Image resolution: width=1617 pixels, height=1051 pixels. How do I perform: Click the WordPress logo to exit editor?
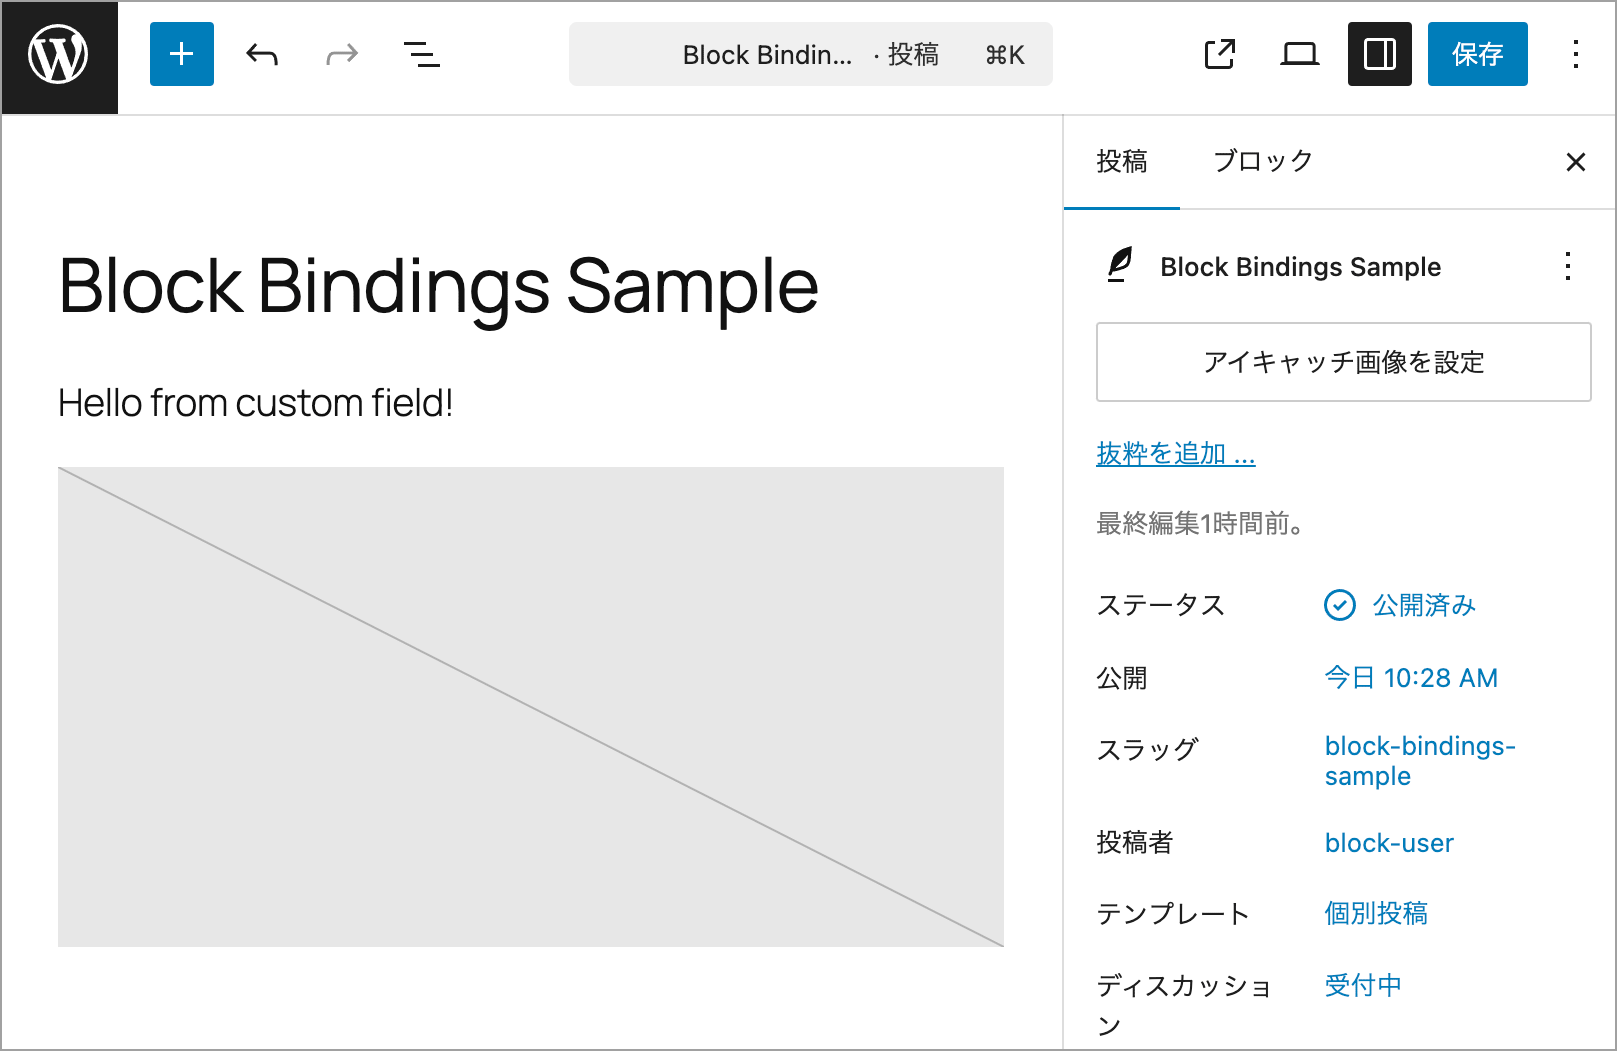pyautogui.click(x=59, y=57)
